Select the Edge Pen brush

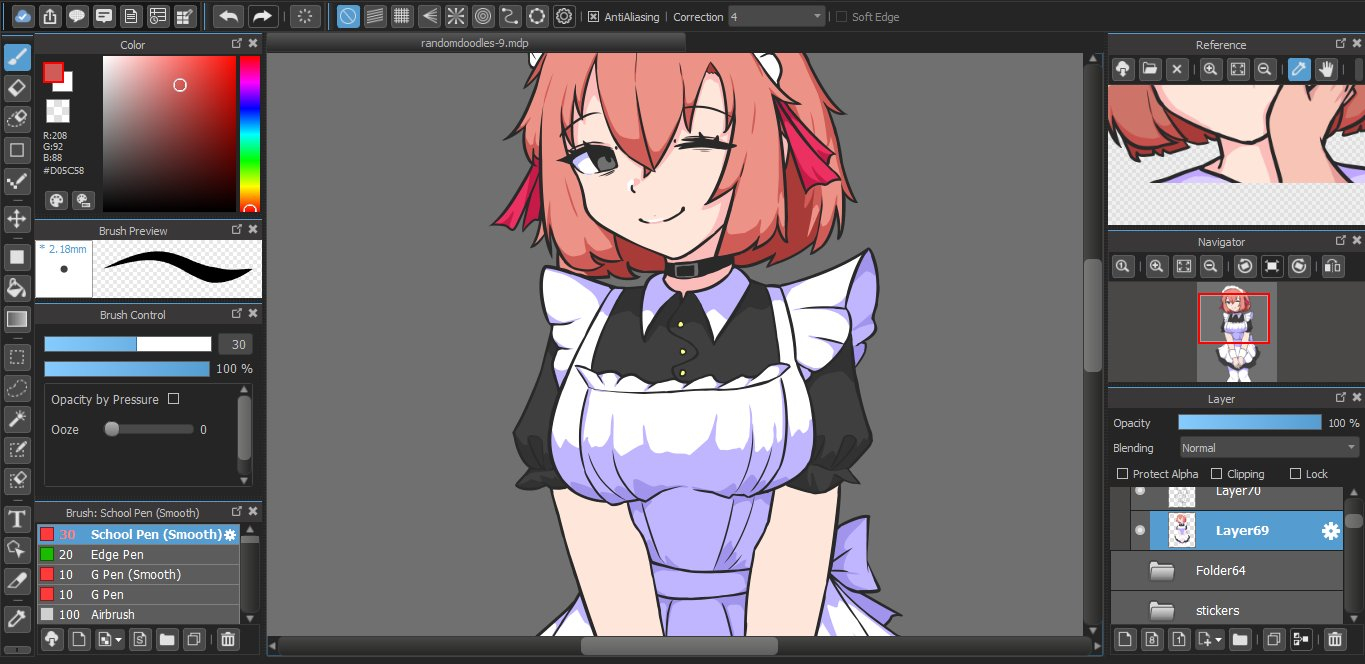pos(117,554)
